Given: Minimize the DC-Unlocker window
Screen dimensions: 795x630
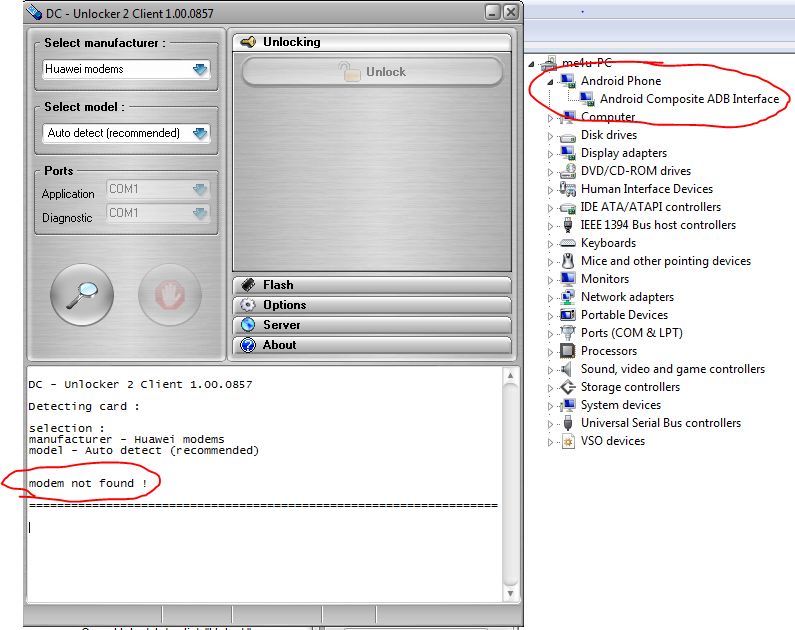Looking at the screenshot, I should tap(493, 12).
